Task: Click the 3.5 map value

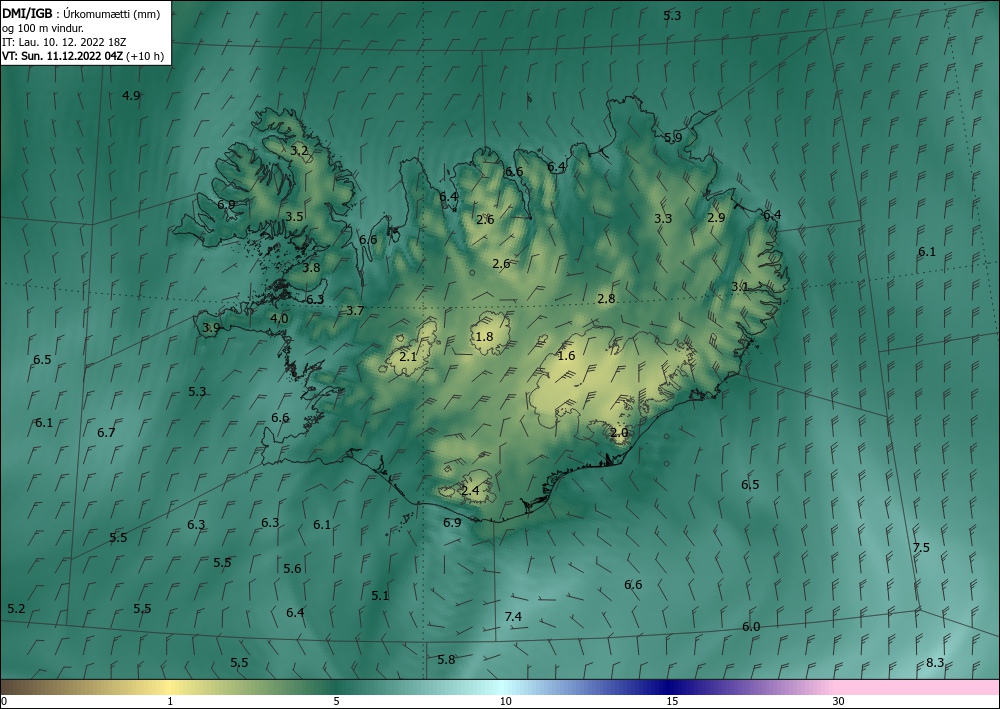Action: (x=294, y=217)
